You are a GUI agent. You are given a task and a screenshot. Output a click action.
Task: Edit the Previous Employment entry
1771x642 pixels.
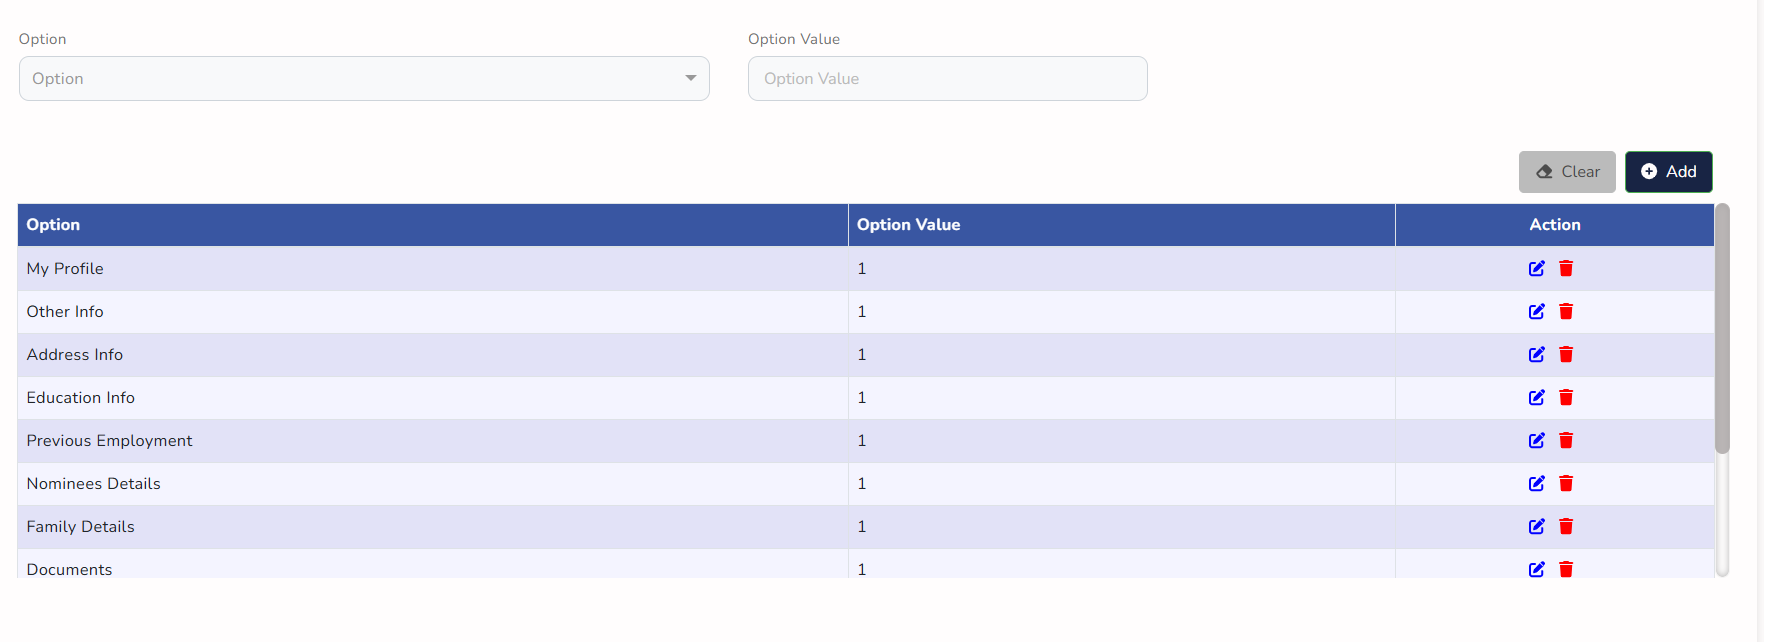click(1536, 440)
